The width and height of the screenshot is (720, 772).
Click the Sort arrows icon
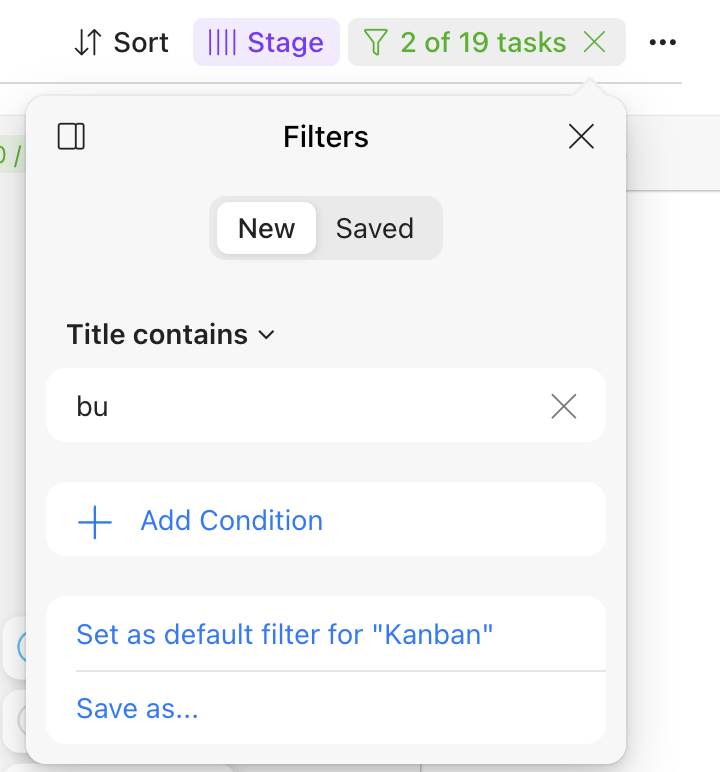89,42
